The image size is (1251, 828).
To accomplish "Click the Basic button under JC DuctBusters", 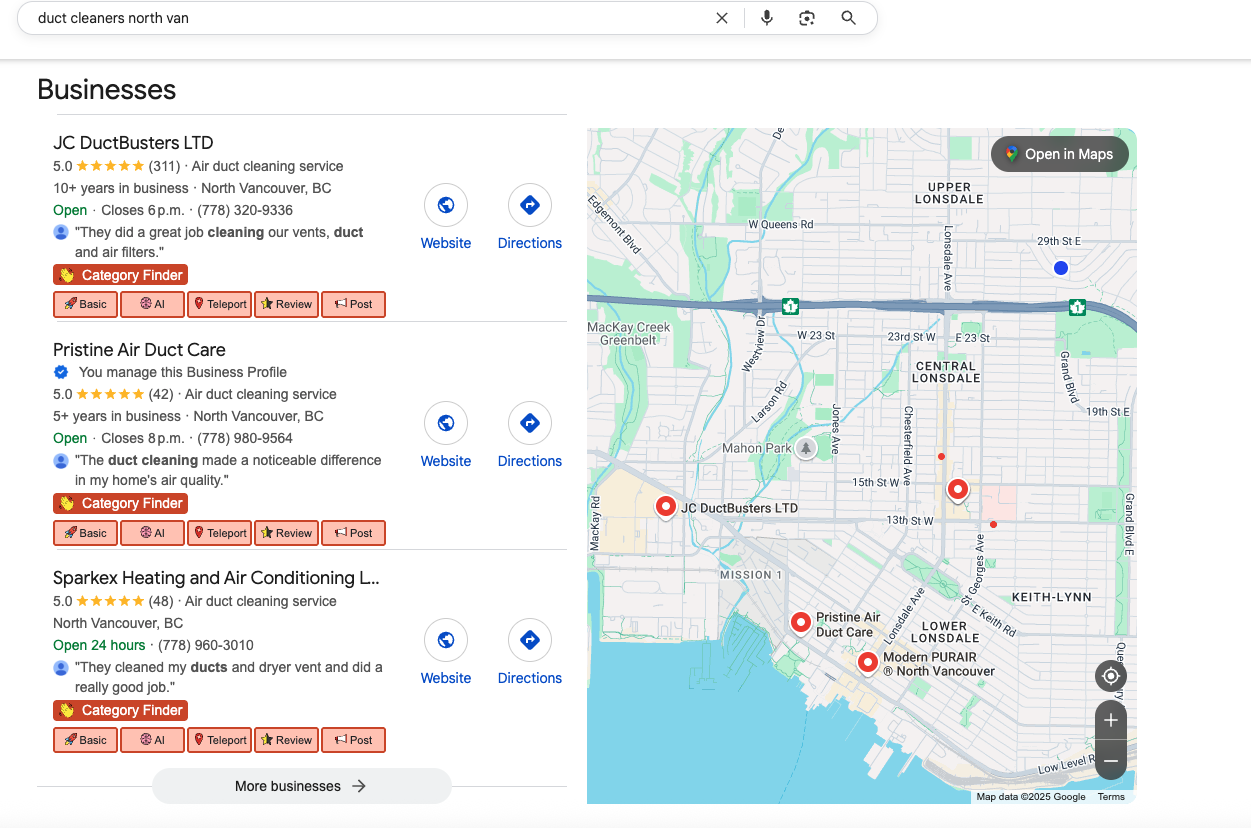I will (x=85, y=304).
